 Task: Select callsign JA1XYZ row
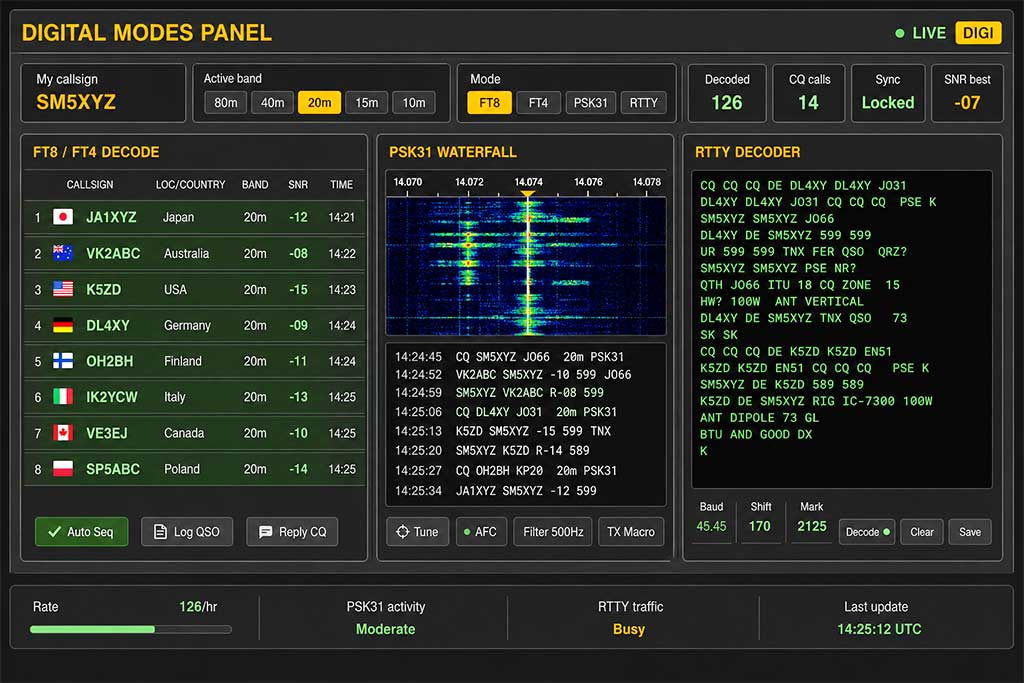tap(195, 217)
